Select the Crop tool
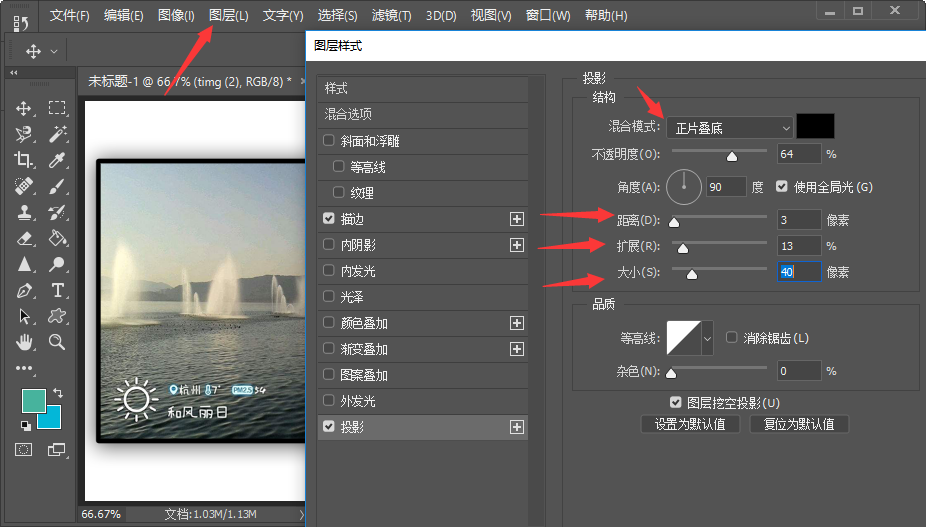This screenshot has width=926, height=527. tap(24, 160)
